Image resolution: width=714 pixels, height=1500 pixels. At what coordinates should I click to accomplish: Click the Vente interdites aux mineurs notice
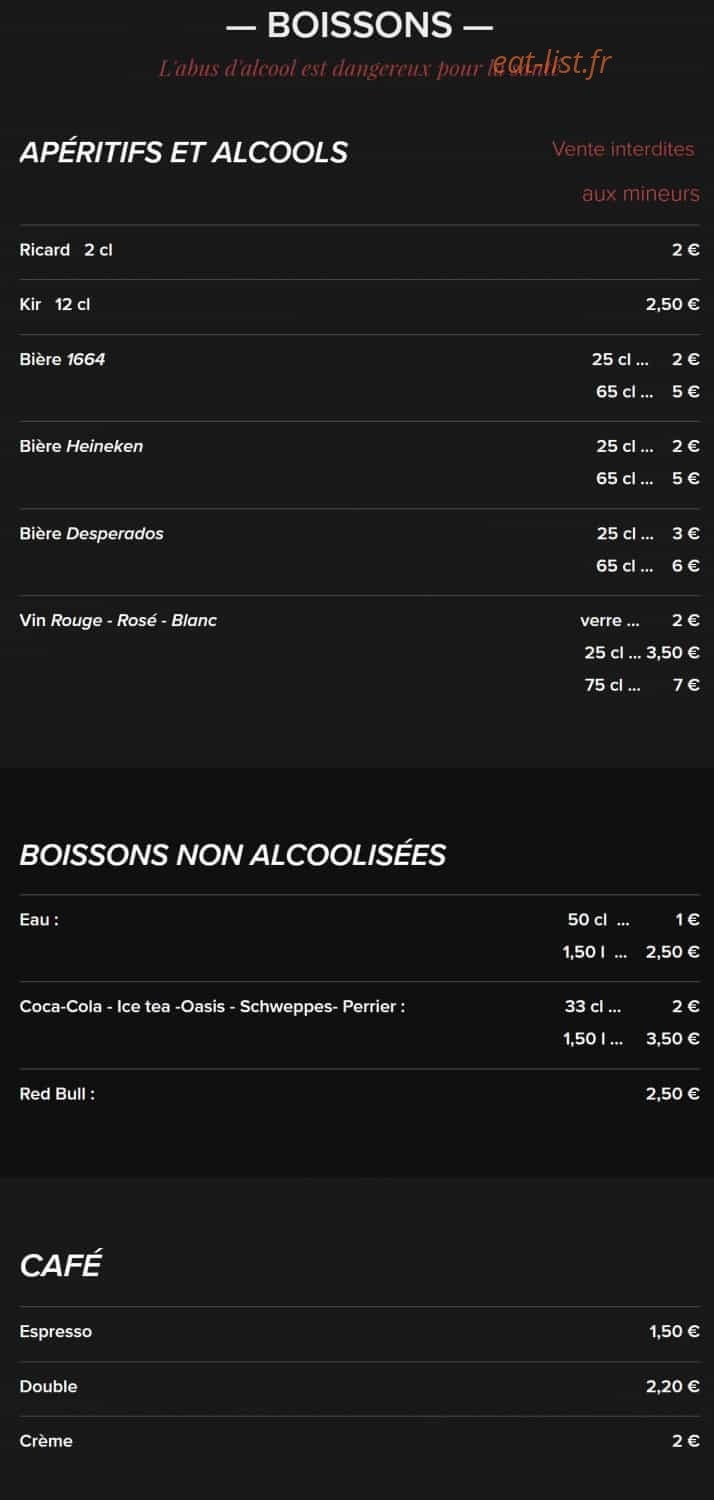(x=626, y=171)
